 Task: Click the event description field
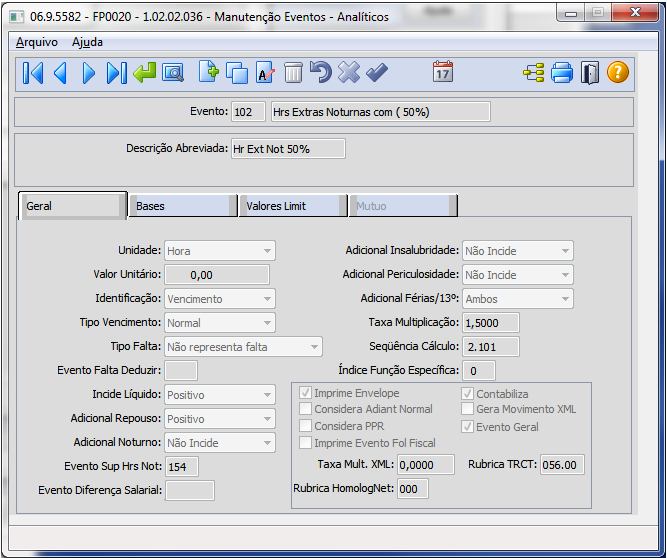pos(381,112)
